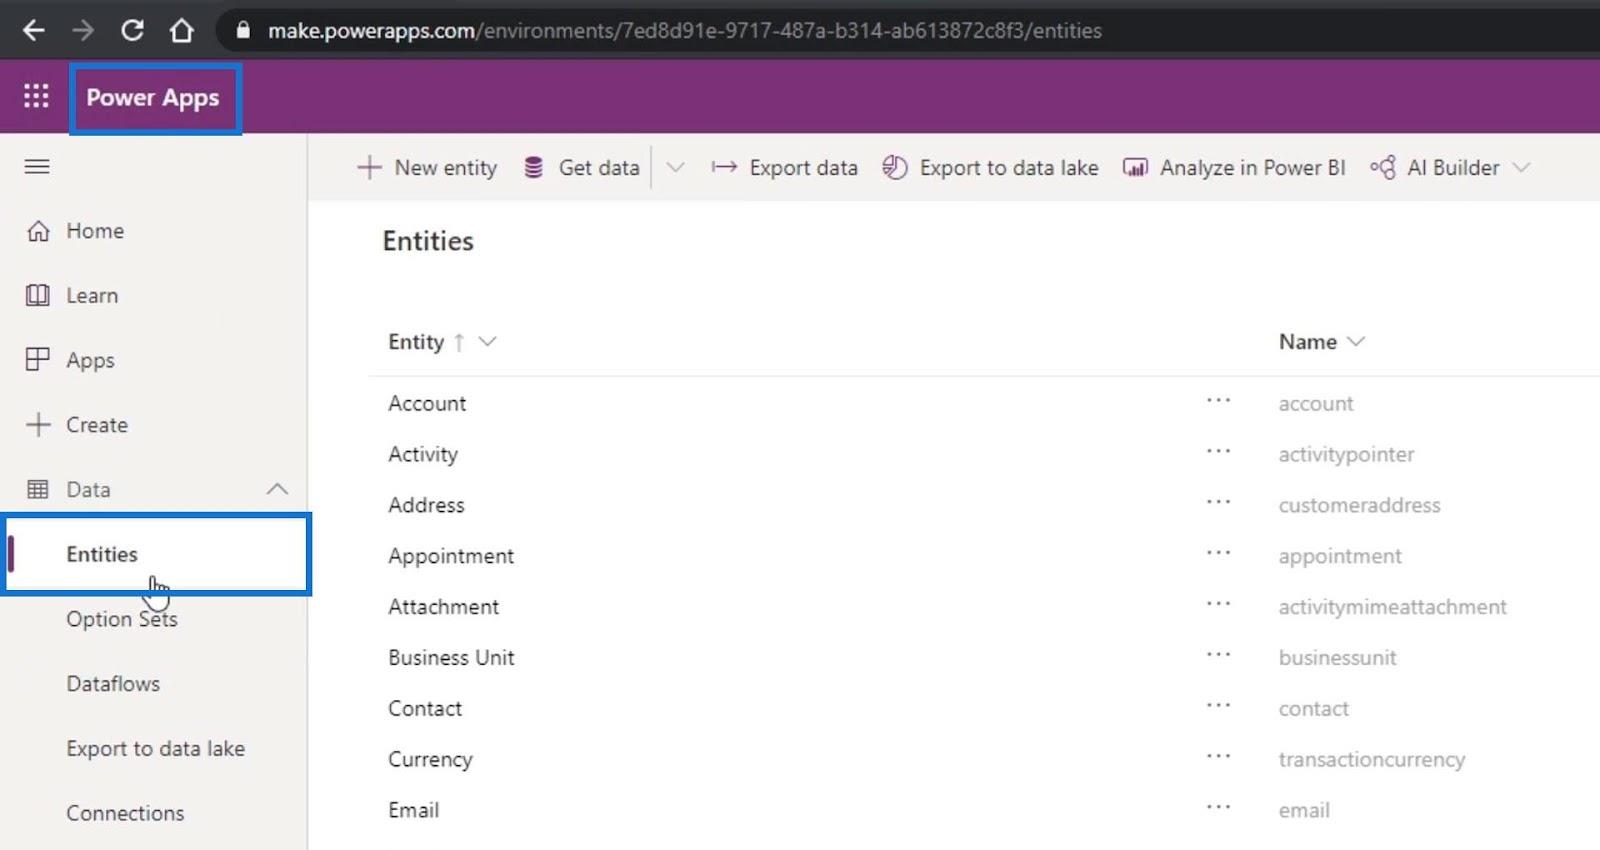Open more options for Email row
Image resolution: width=1600 pixels, height=850 pixels.
1218,807
